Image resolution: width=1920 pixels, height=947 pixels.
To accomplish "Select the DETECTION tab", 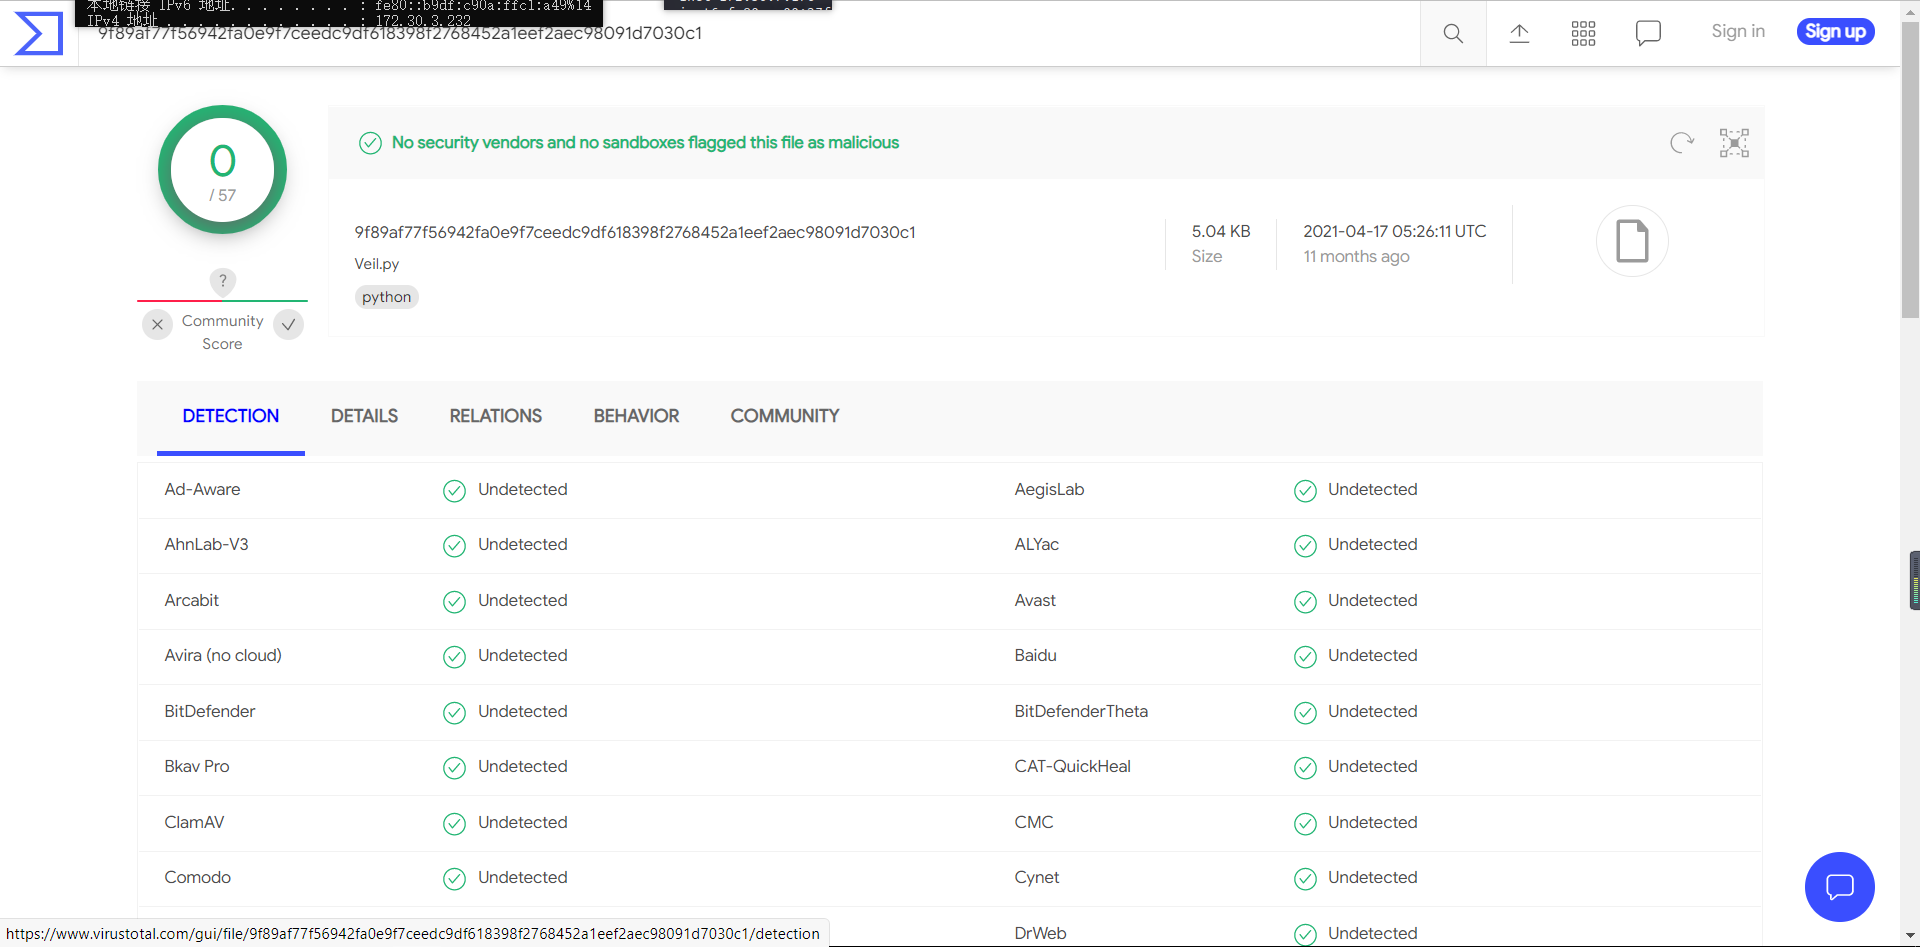I will click(231, 416).
